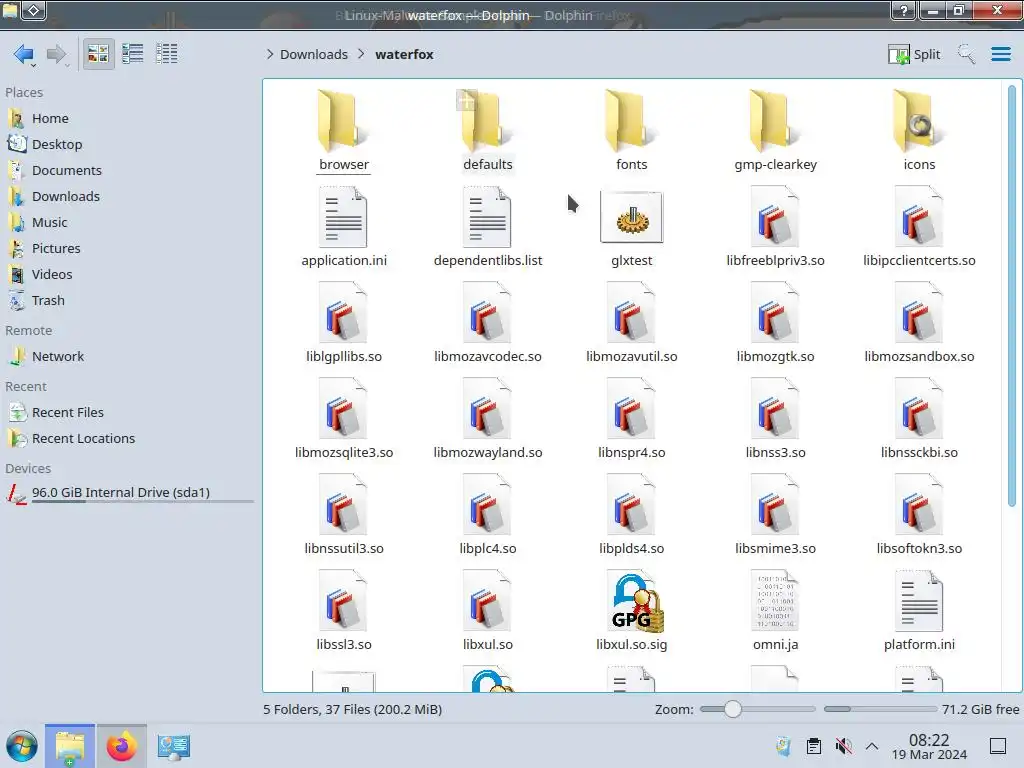Switch to Icons view mode

[x=98, y=54]
